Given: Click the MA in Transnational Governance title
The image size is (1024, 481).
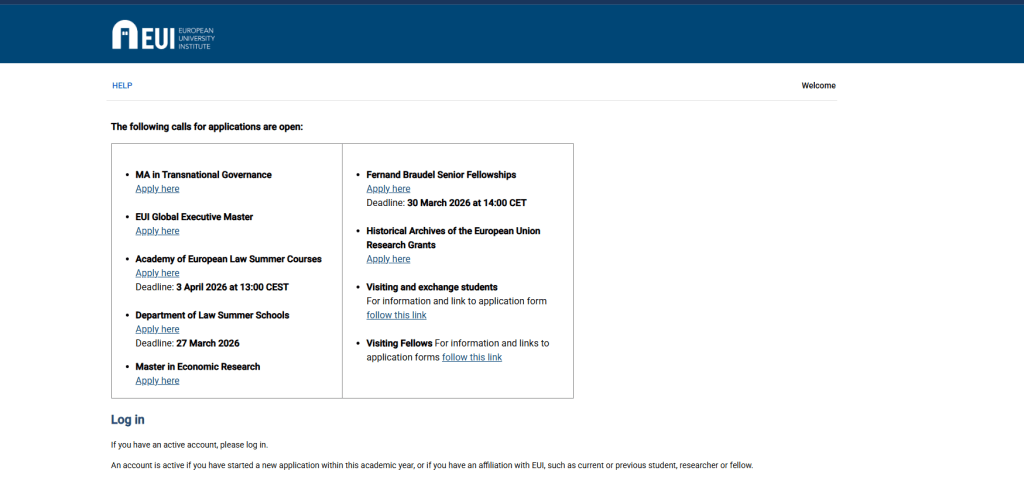Looking at the screenshot, I should [203, 175].
